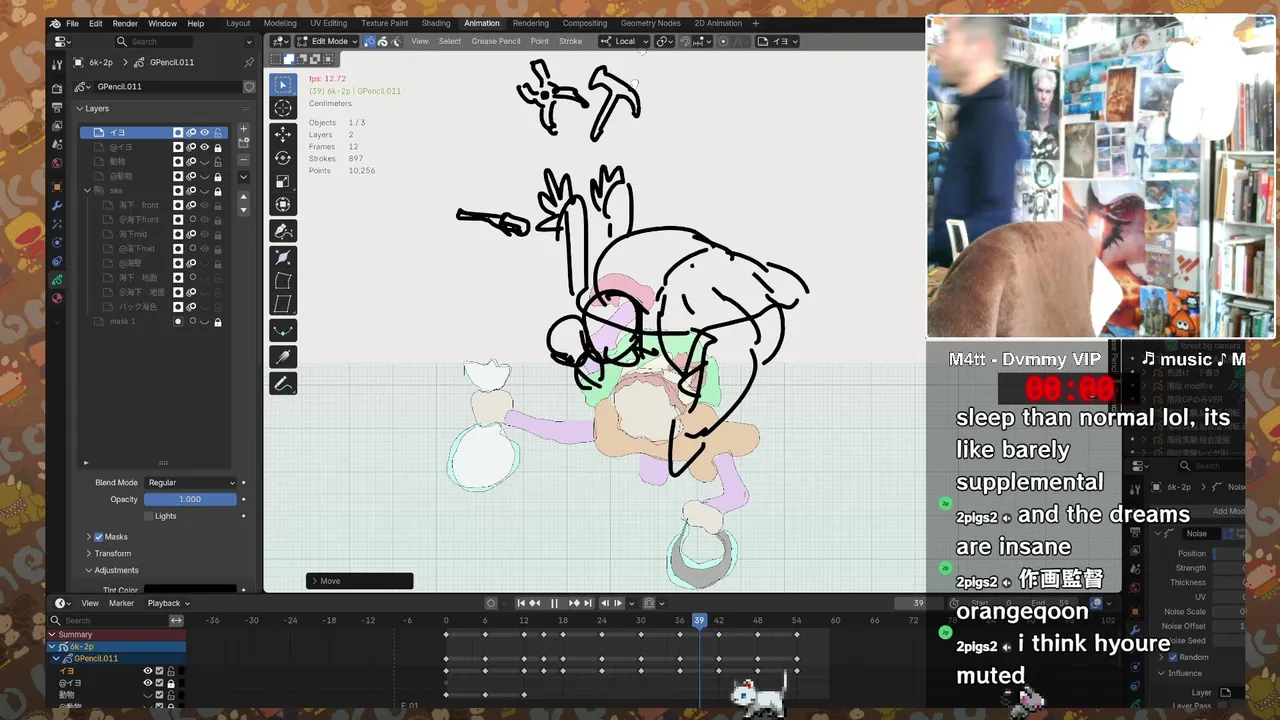Collapse the sea layer group
Viewport: 1280px width, 720px height.
(x=88, y=190)
